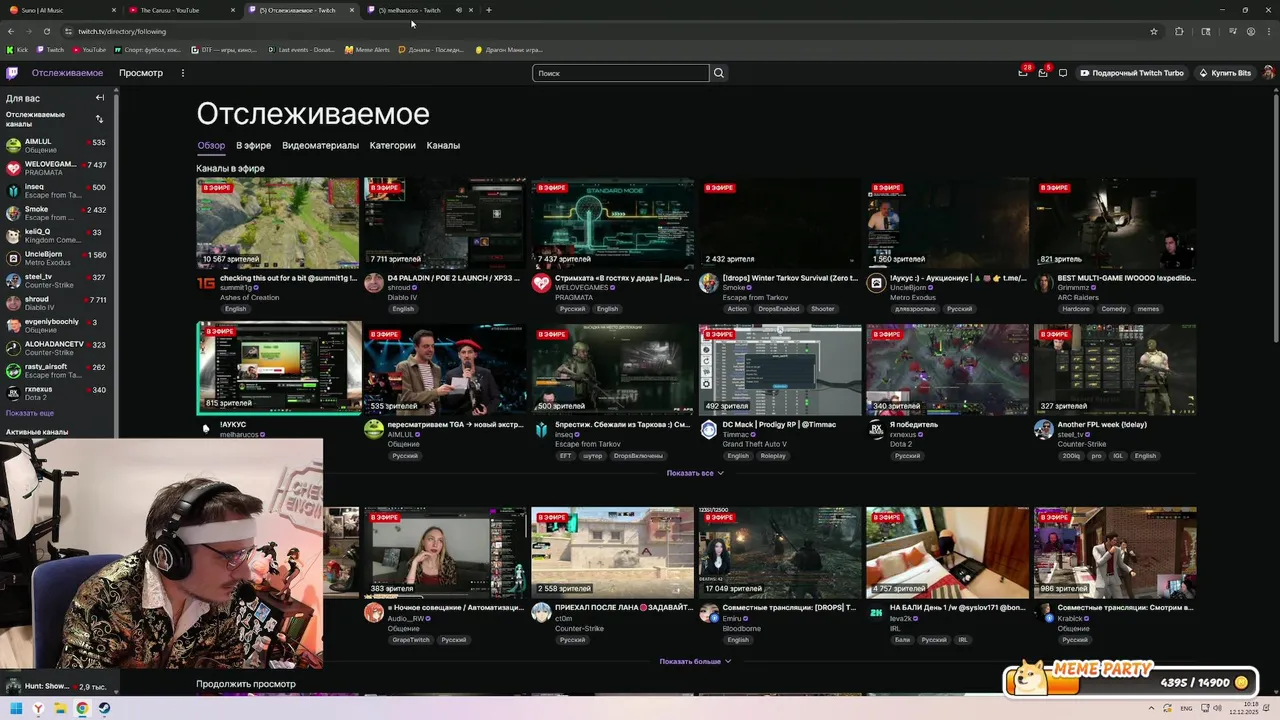The image size is (1280, 720).
Task: Open the Meme Alerts bookmark
Action: (x=367, y=49)
